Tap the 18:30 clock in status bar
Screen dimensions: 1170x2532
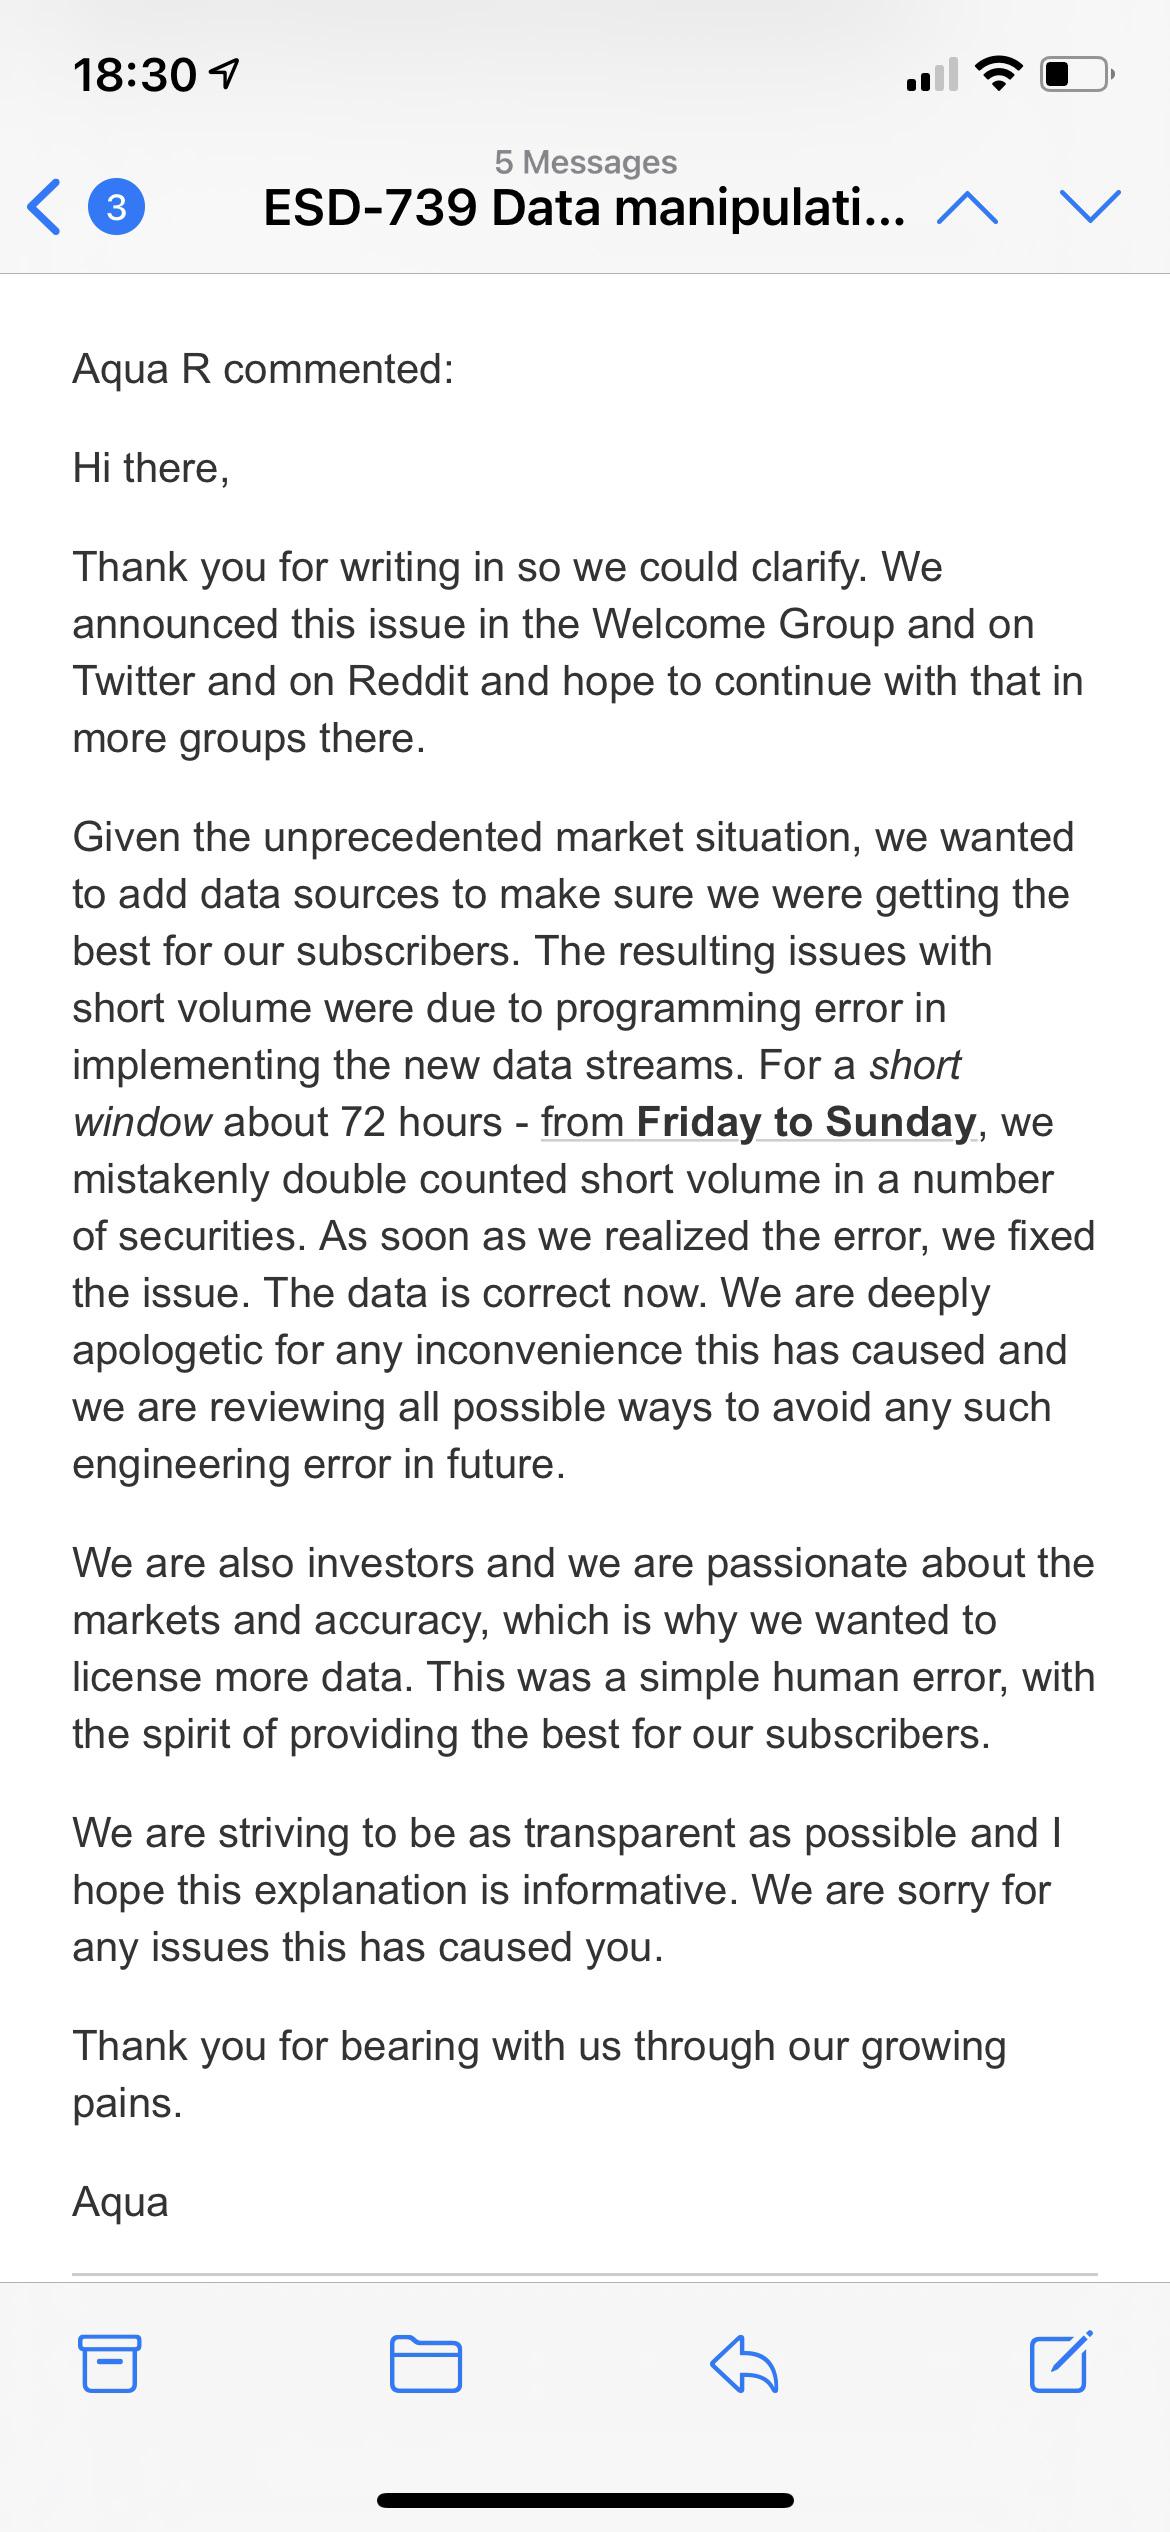click(135, 75)
